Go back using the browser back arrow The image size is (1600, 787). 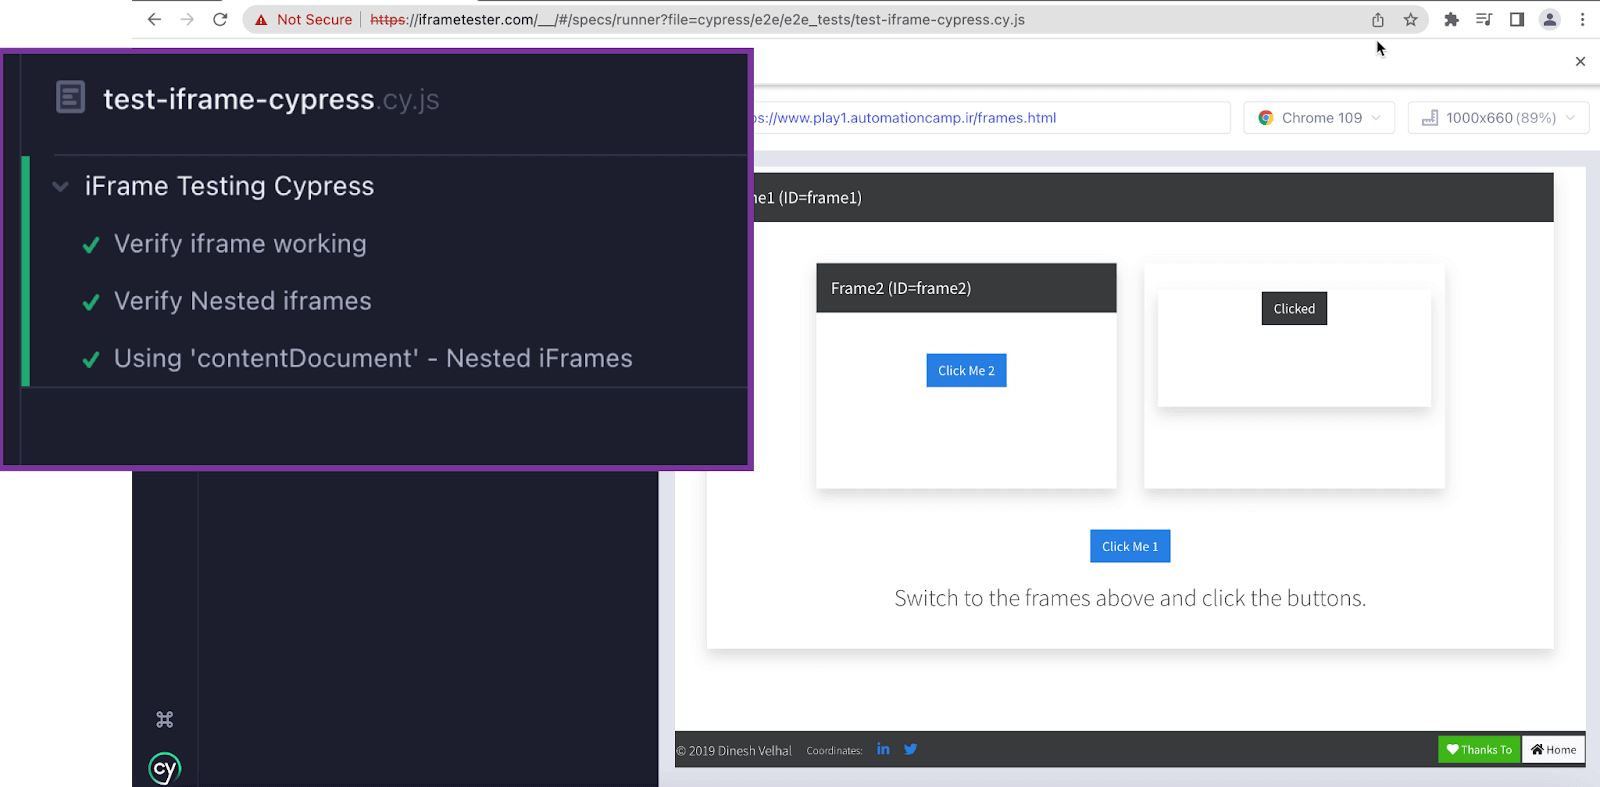pyautogui.click(x=154, y=19)
